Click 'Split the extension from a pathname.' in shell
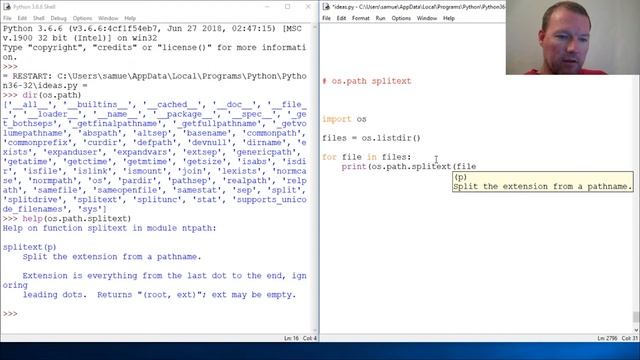The width and height of the screenshot is (640, 360). pos(112,257)
